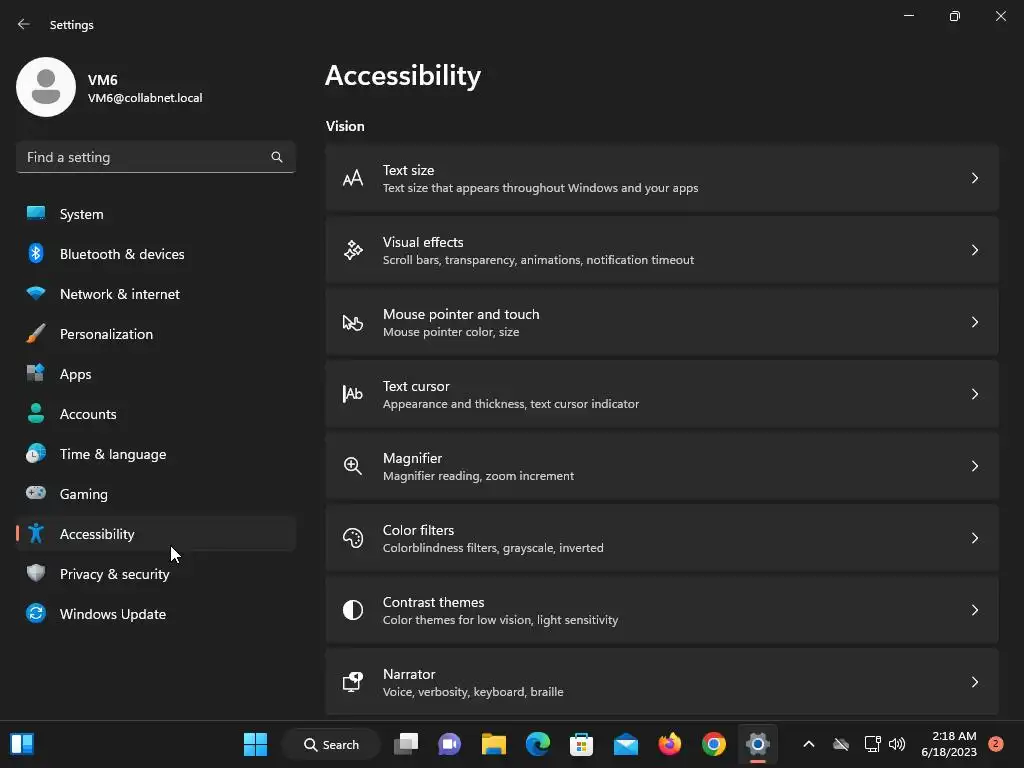Click the Accounts person icon in sidebar
Screen dimensions: 1024x768
36,413
